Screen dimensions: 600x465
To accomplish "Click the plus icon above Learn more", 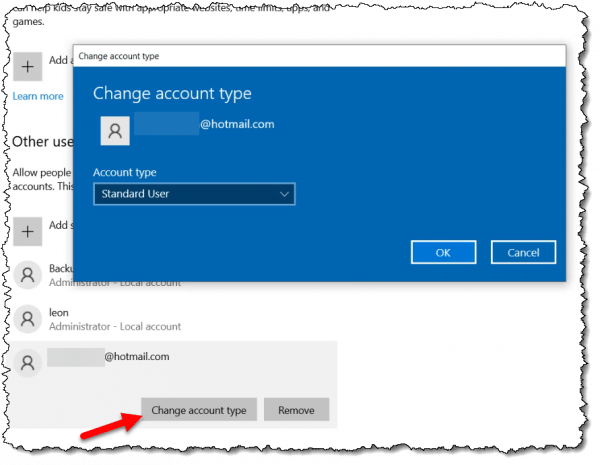I will 28,67.
